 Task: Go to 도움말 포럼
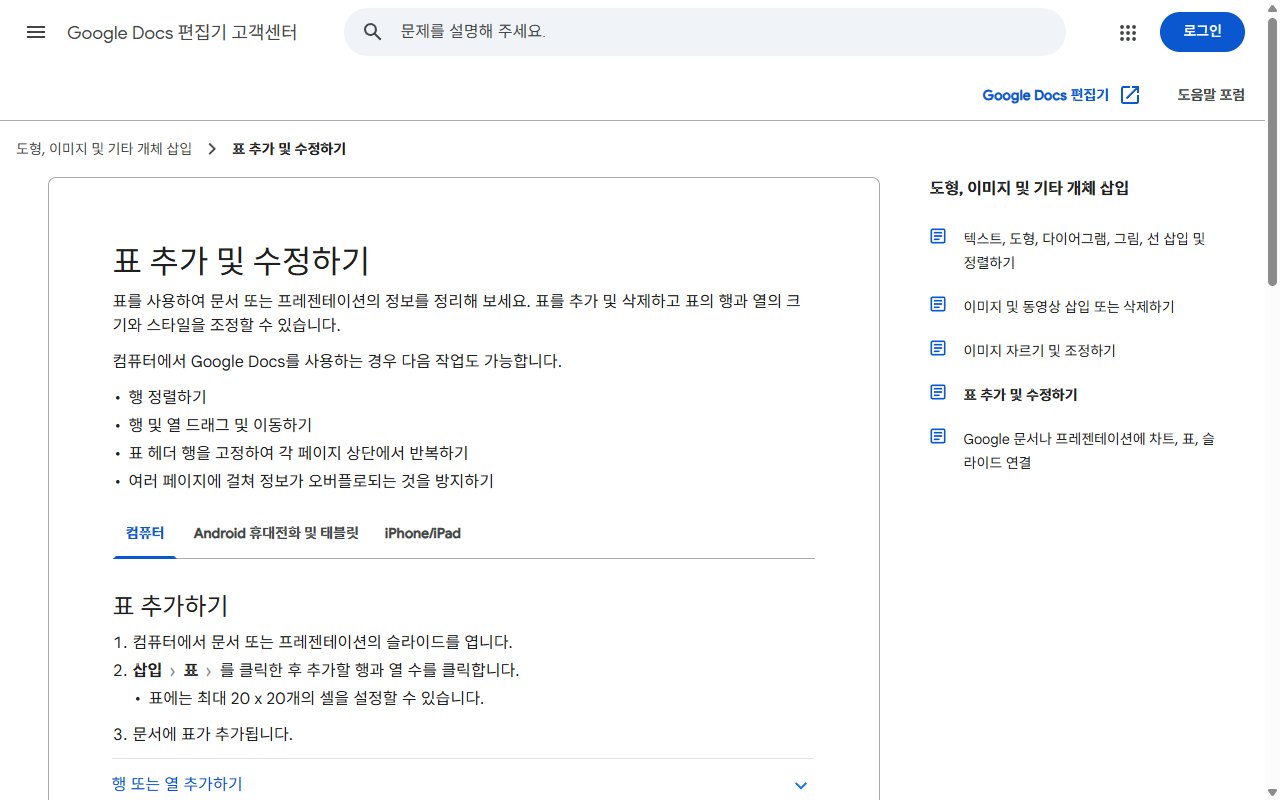tap(1211, 95)
